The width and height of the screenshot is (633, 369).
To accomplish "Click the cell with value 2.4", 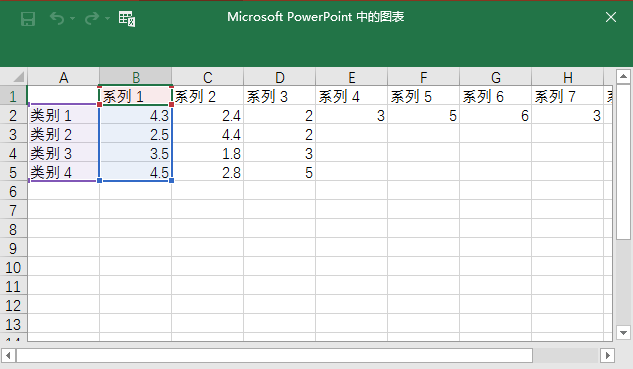I will 208,115.
